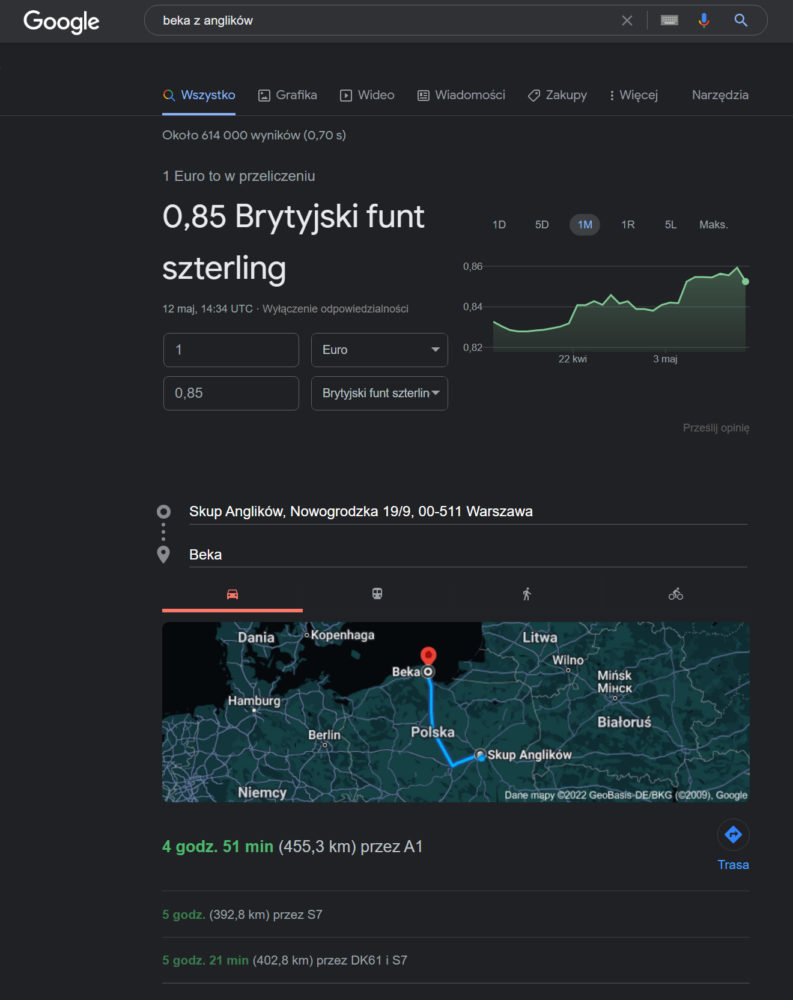Click the Kopenhaga label on the map
The height and width of the screenshot is (1000, 793).
(343, 635)
